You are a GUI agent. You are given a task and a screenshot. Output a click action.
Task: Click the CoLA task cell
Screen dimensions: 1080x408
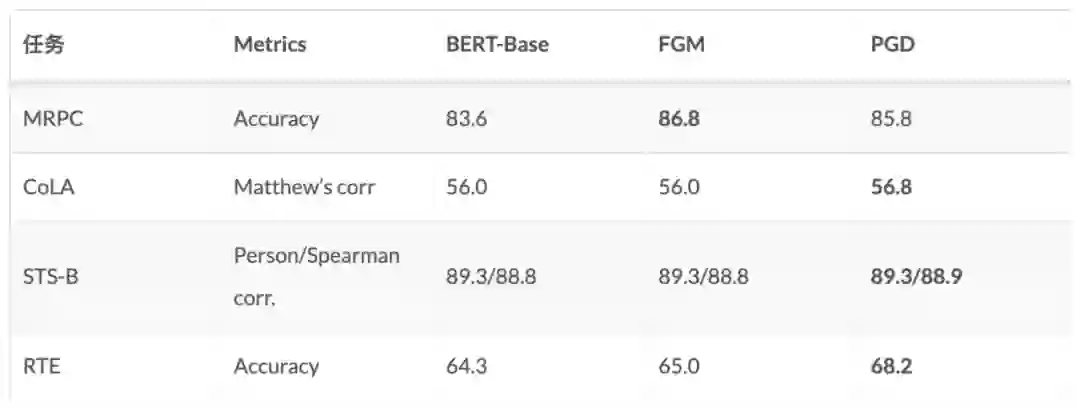click(48, 187)
